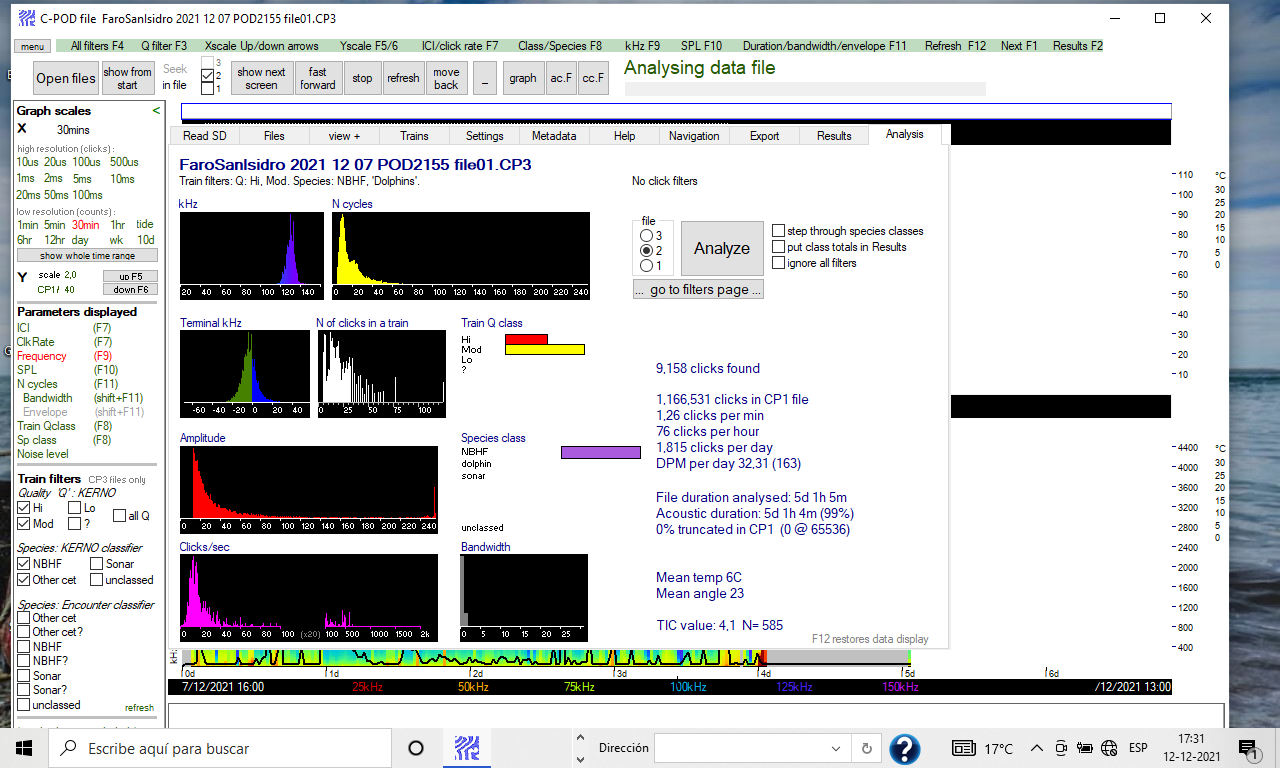Switch to the Settings tab
This screenshot has height=768, width=1280.
tap(484, 136)
